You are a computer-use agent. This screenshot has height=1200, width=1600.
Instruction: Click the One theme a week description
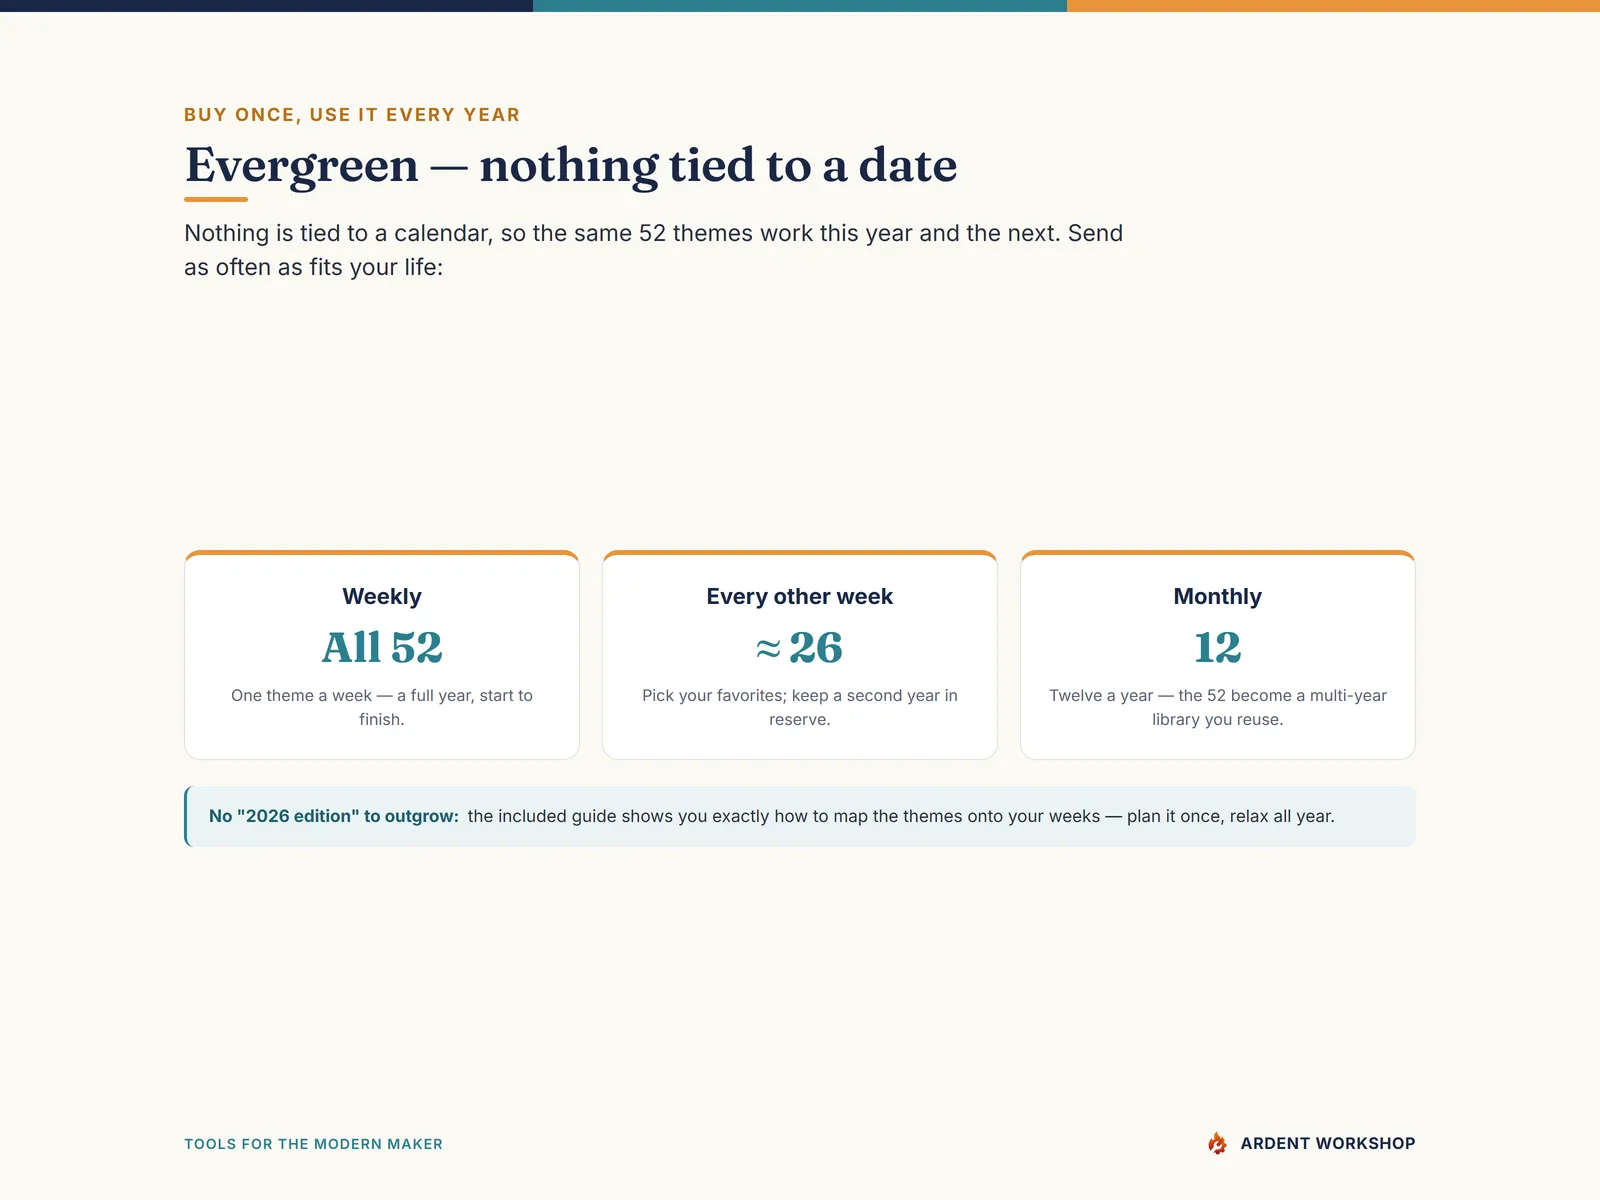(x=382, y=707)
